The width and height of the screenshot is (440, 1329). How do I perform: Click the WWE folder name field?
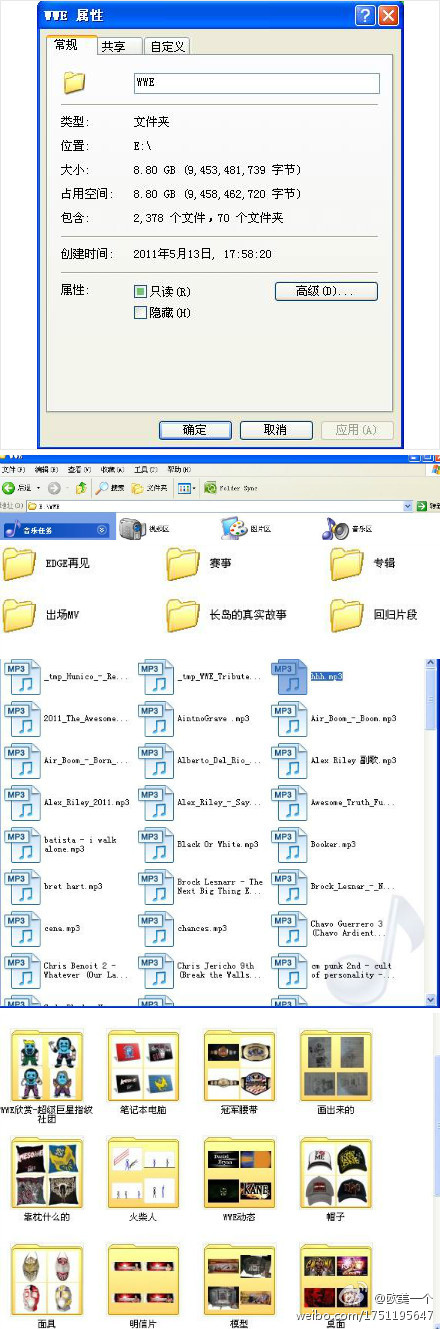click(256, 83)
